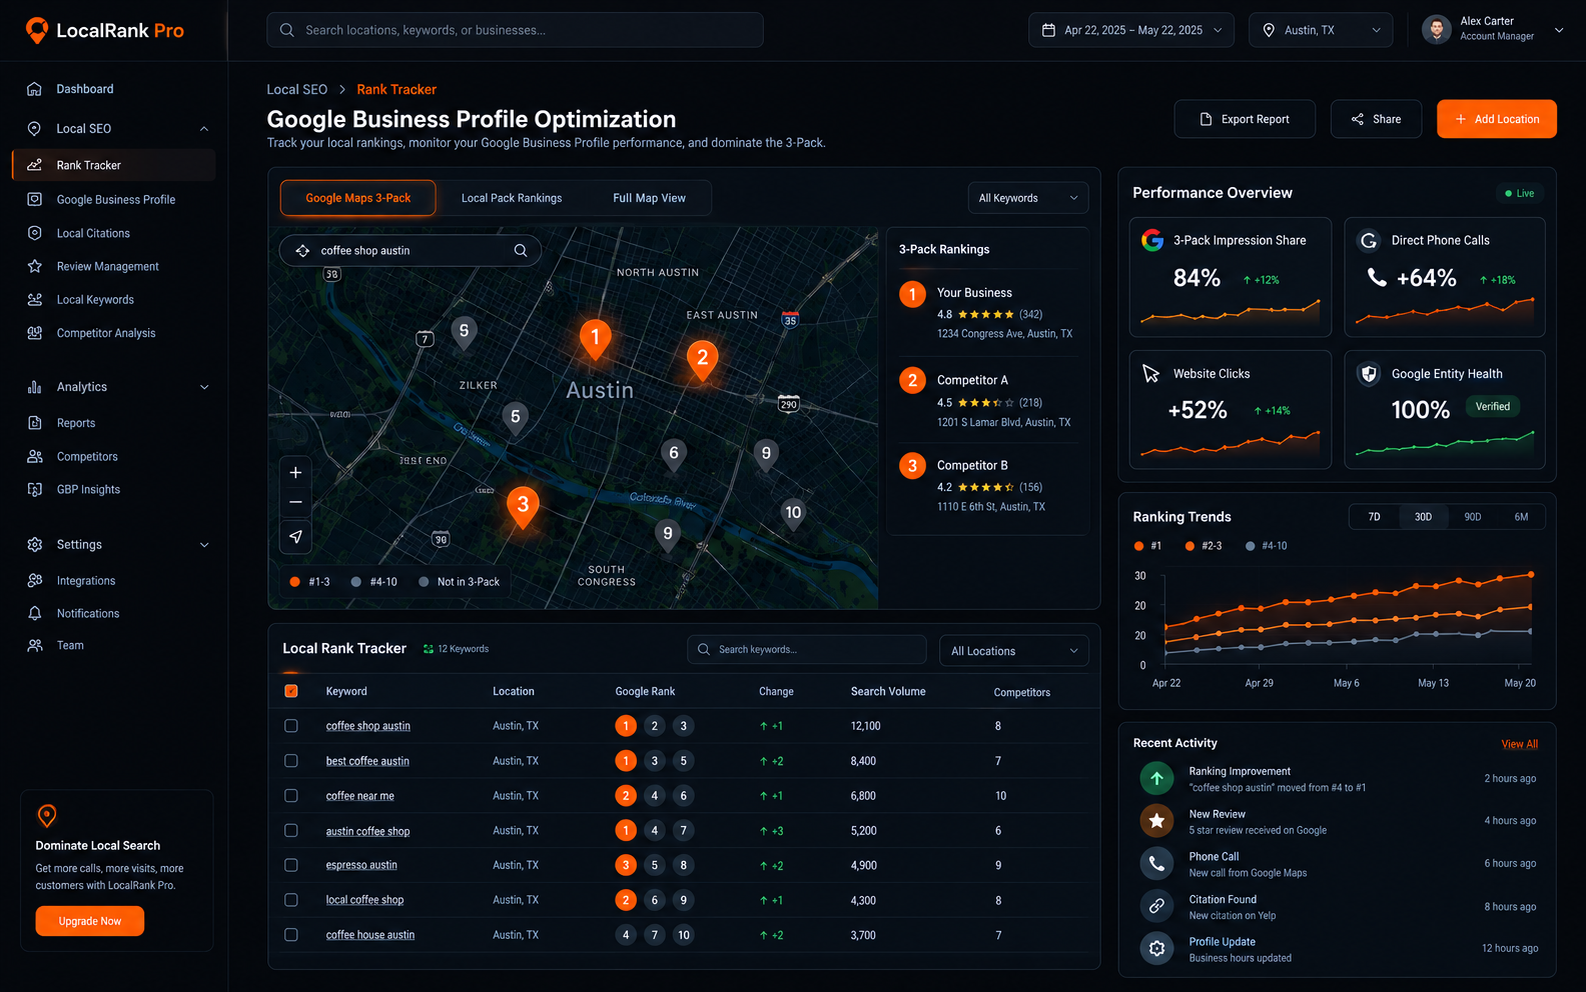Click the Profile Update gear icon
1586x992 pixels.
click(1157, 948)
